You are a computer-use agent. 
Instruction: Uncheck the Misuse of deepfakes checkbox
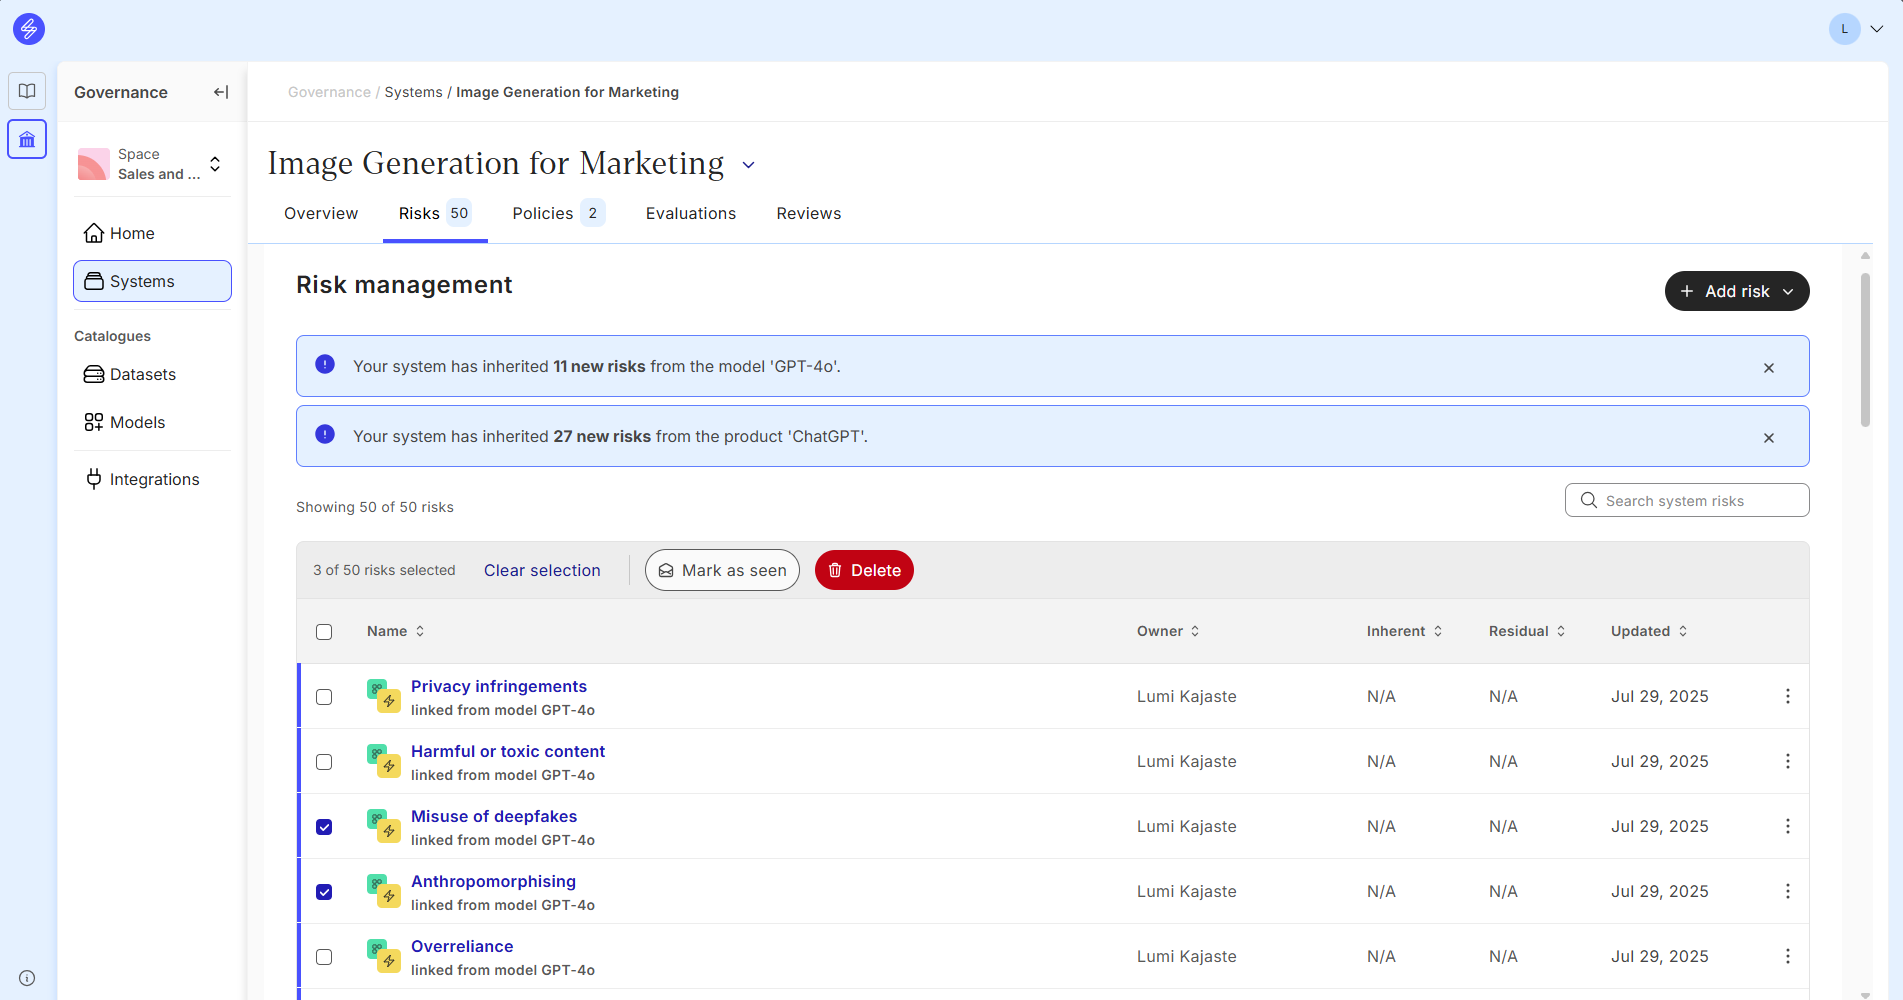point(324,827)
